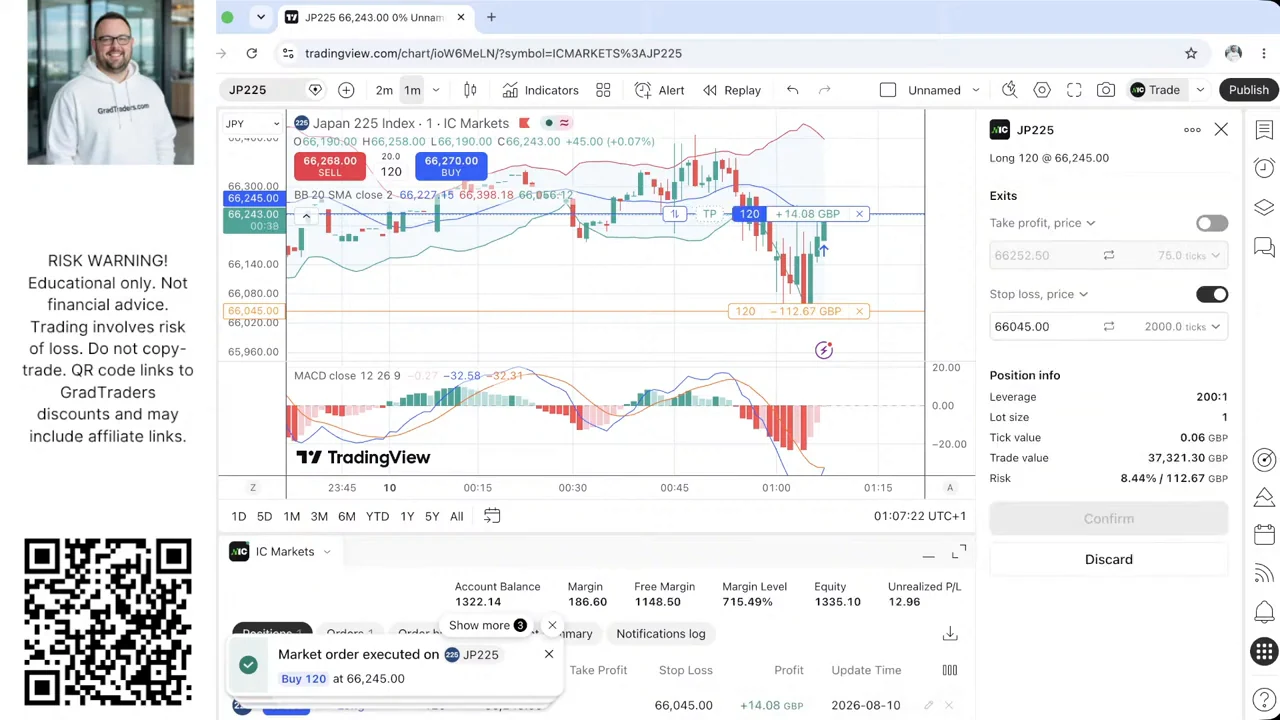
Task: Switch to the 2m interval
Action: pos(384,90)
